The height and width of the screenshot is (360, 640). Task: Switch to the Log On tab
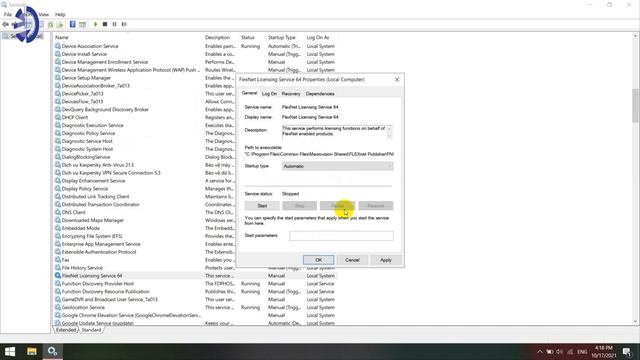[x=269, y=94]
